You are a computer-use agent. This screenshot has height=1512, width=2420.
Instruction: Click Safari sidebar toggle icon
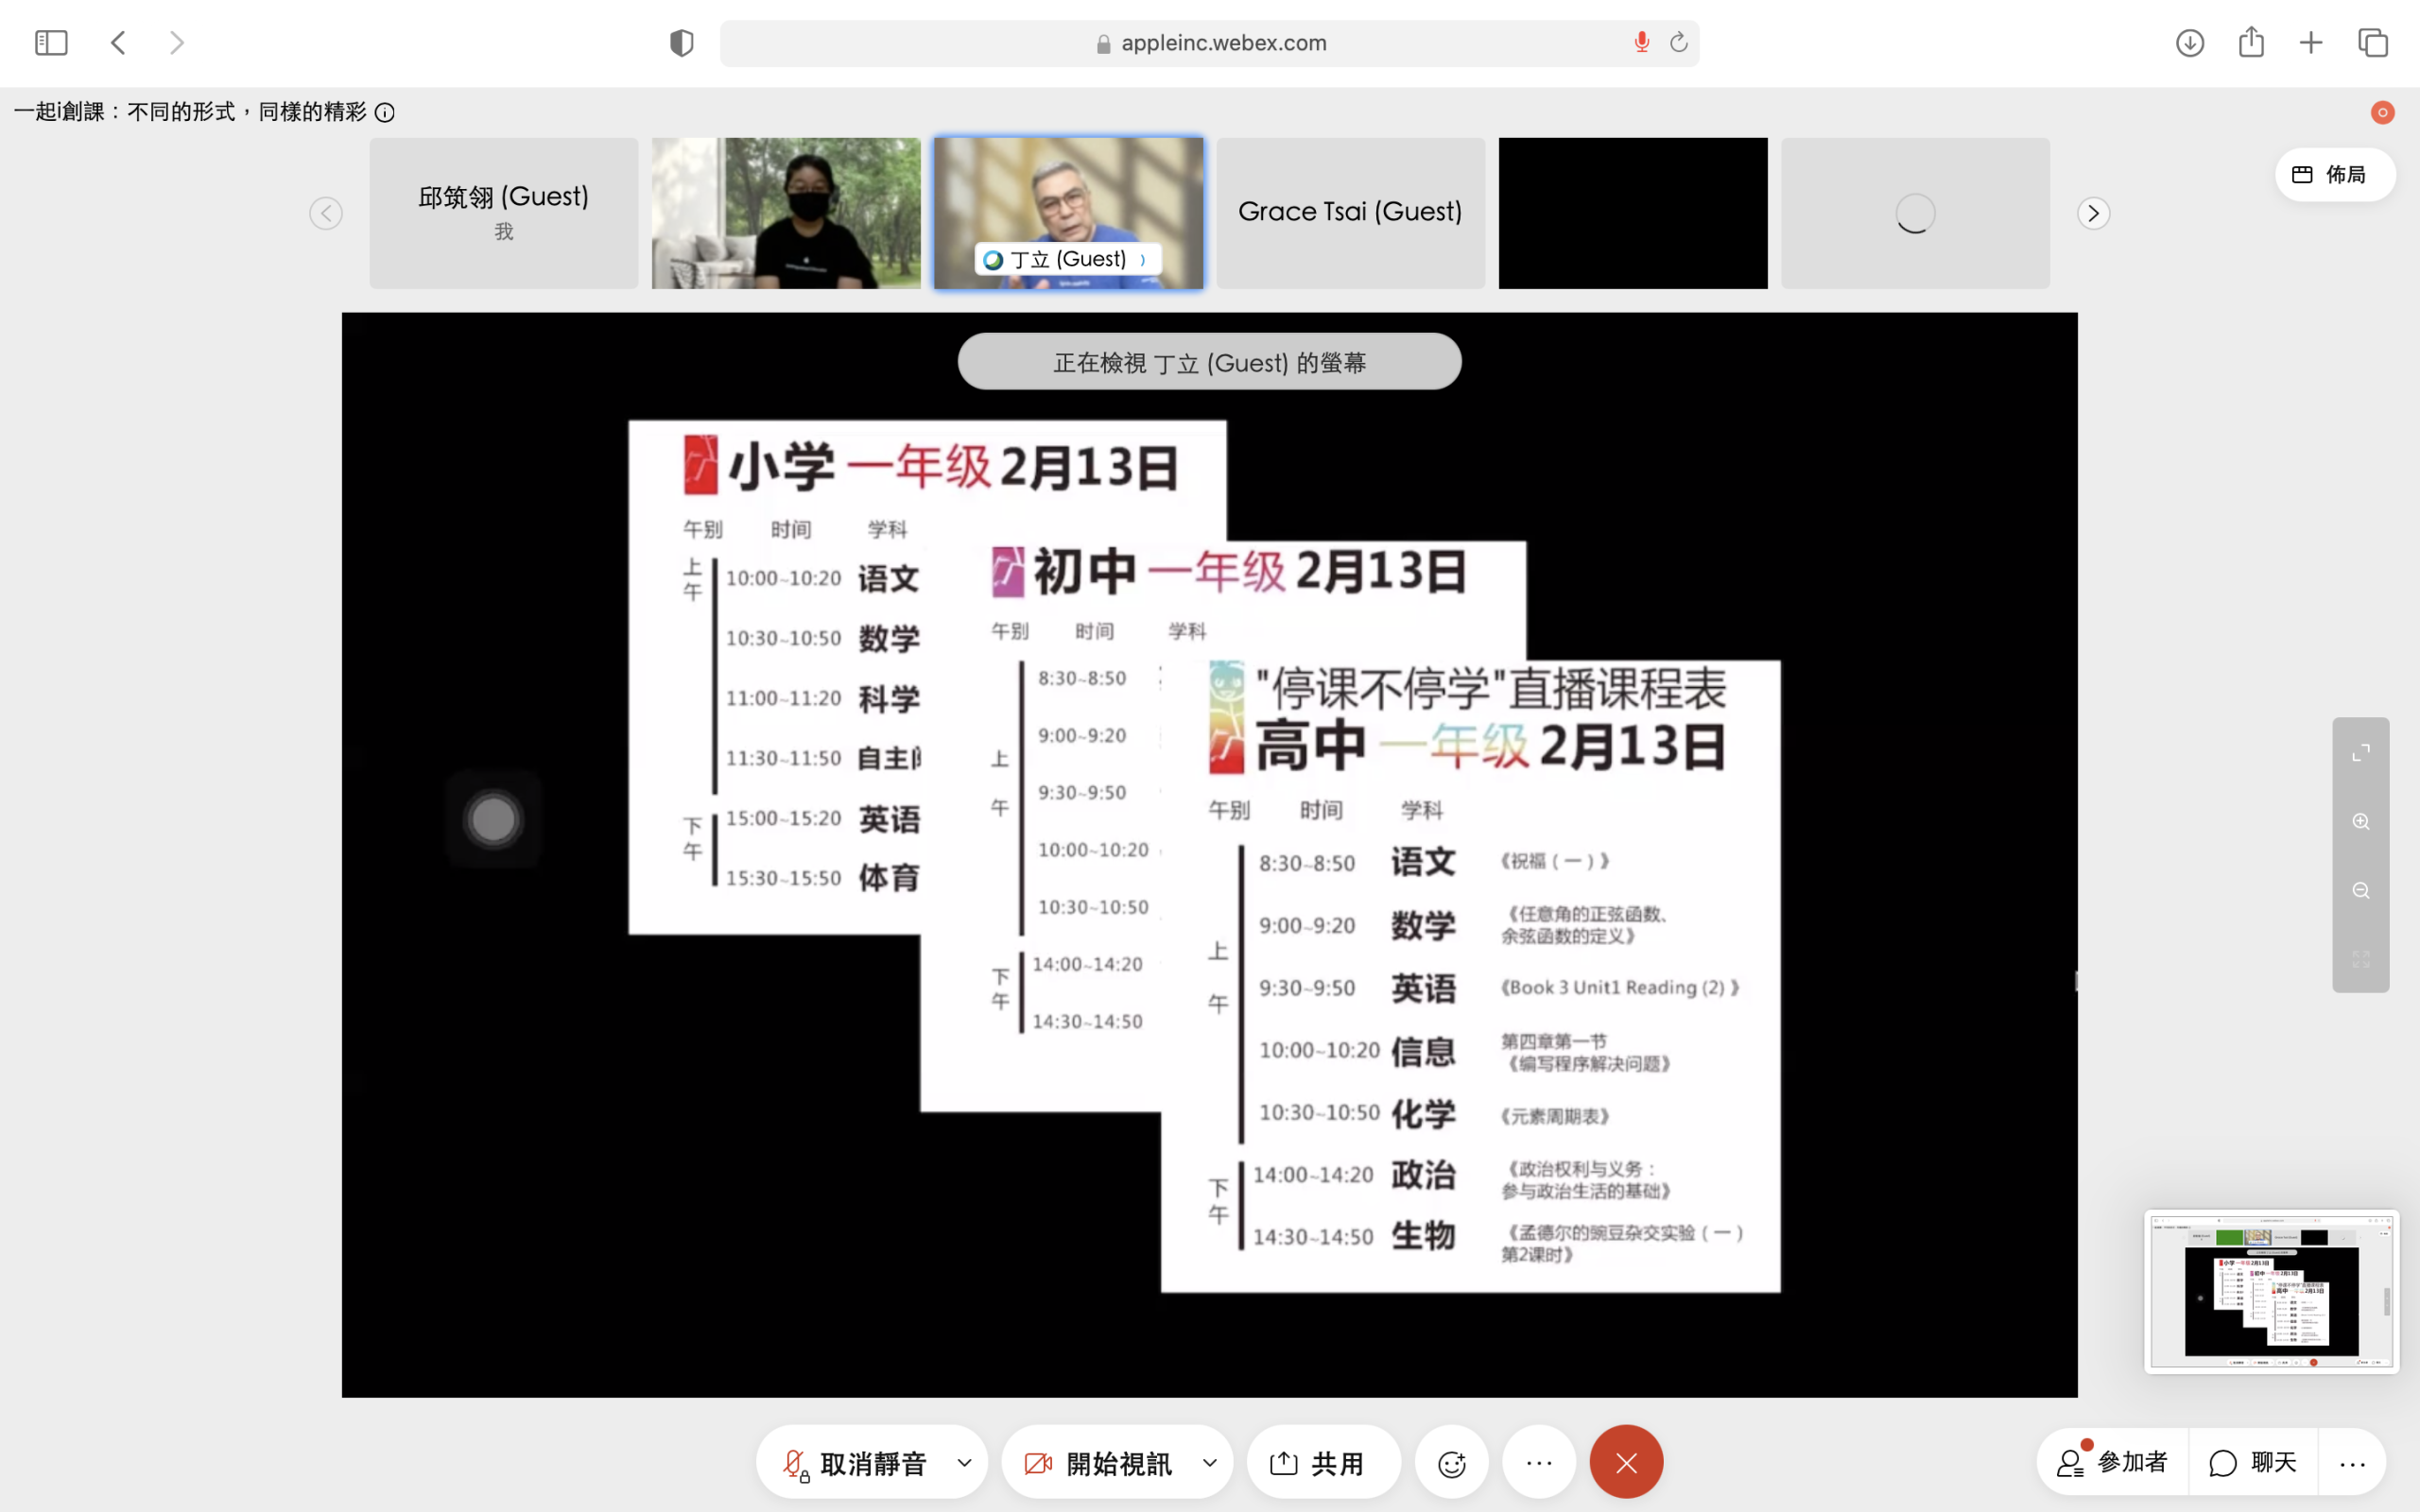coord(51,42)
